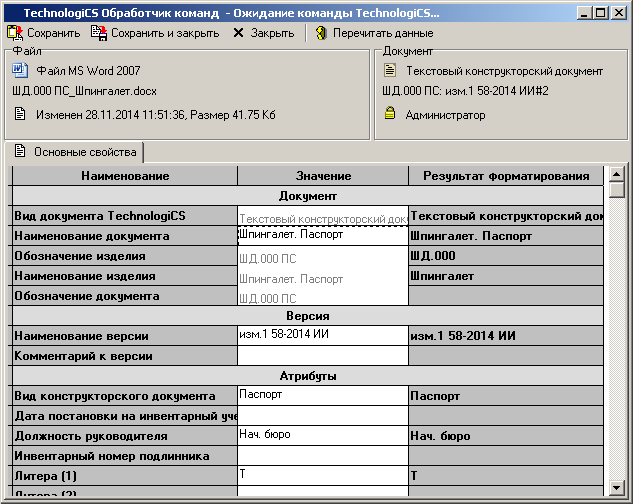Click the text constructor document icon
633x504 pixels.
[x=390, y=71]
